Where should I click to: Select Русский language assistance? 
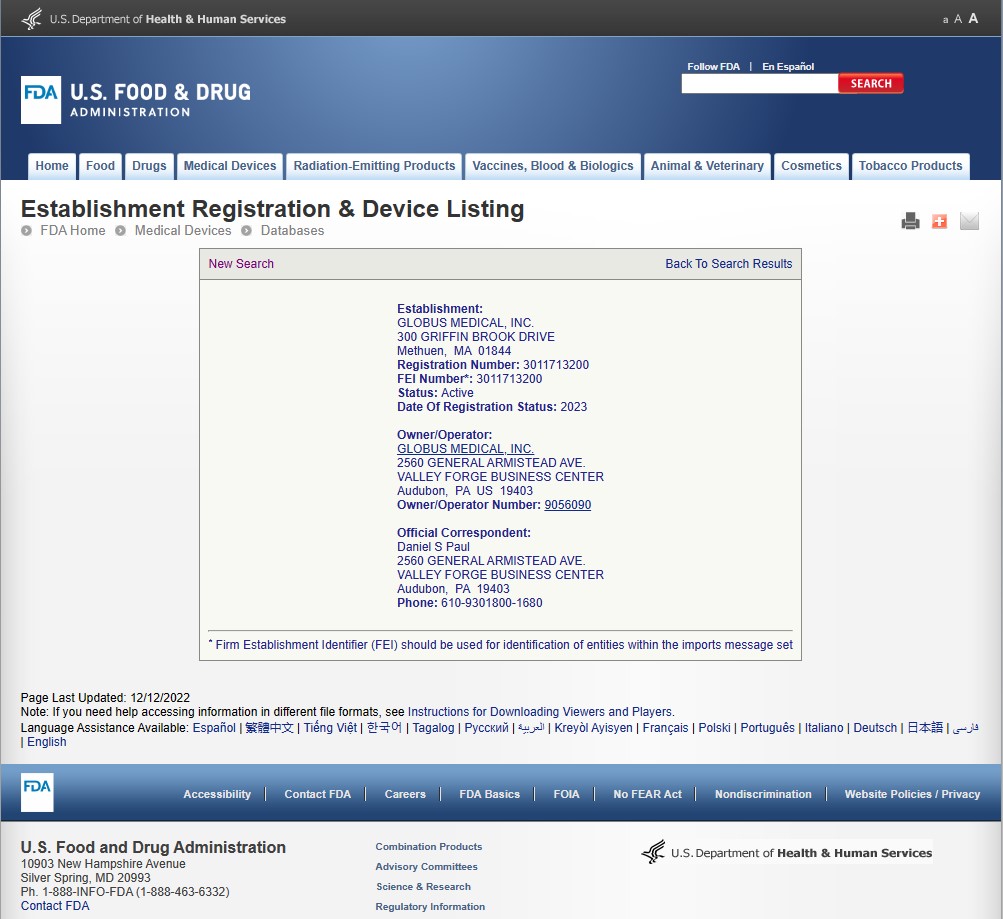point(486,728)
